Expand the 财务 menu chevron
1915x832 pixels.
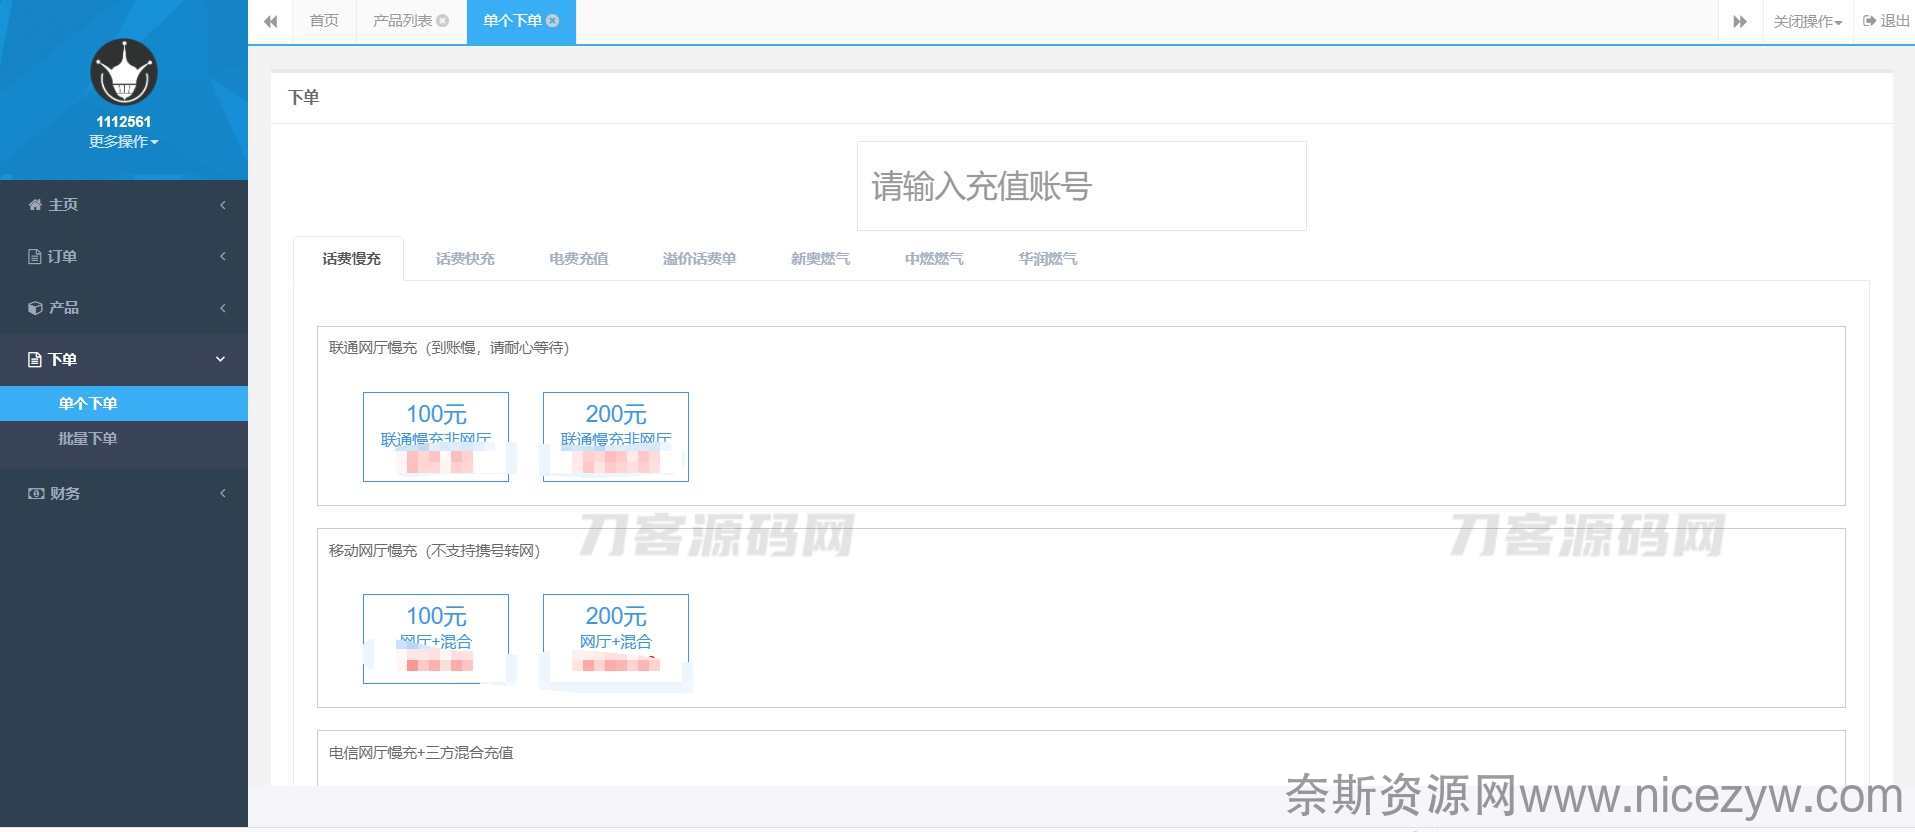click(x=222, y=494)
